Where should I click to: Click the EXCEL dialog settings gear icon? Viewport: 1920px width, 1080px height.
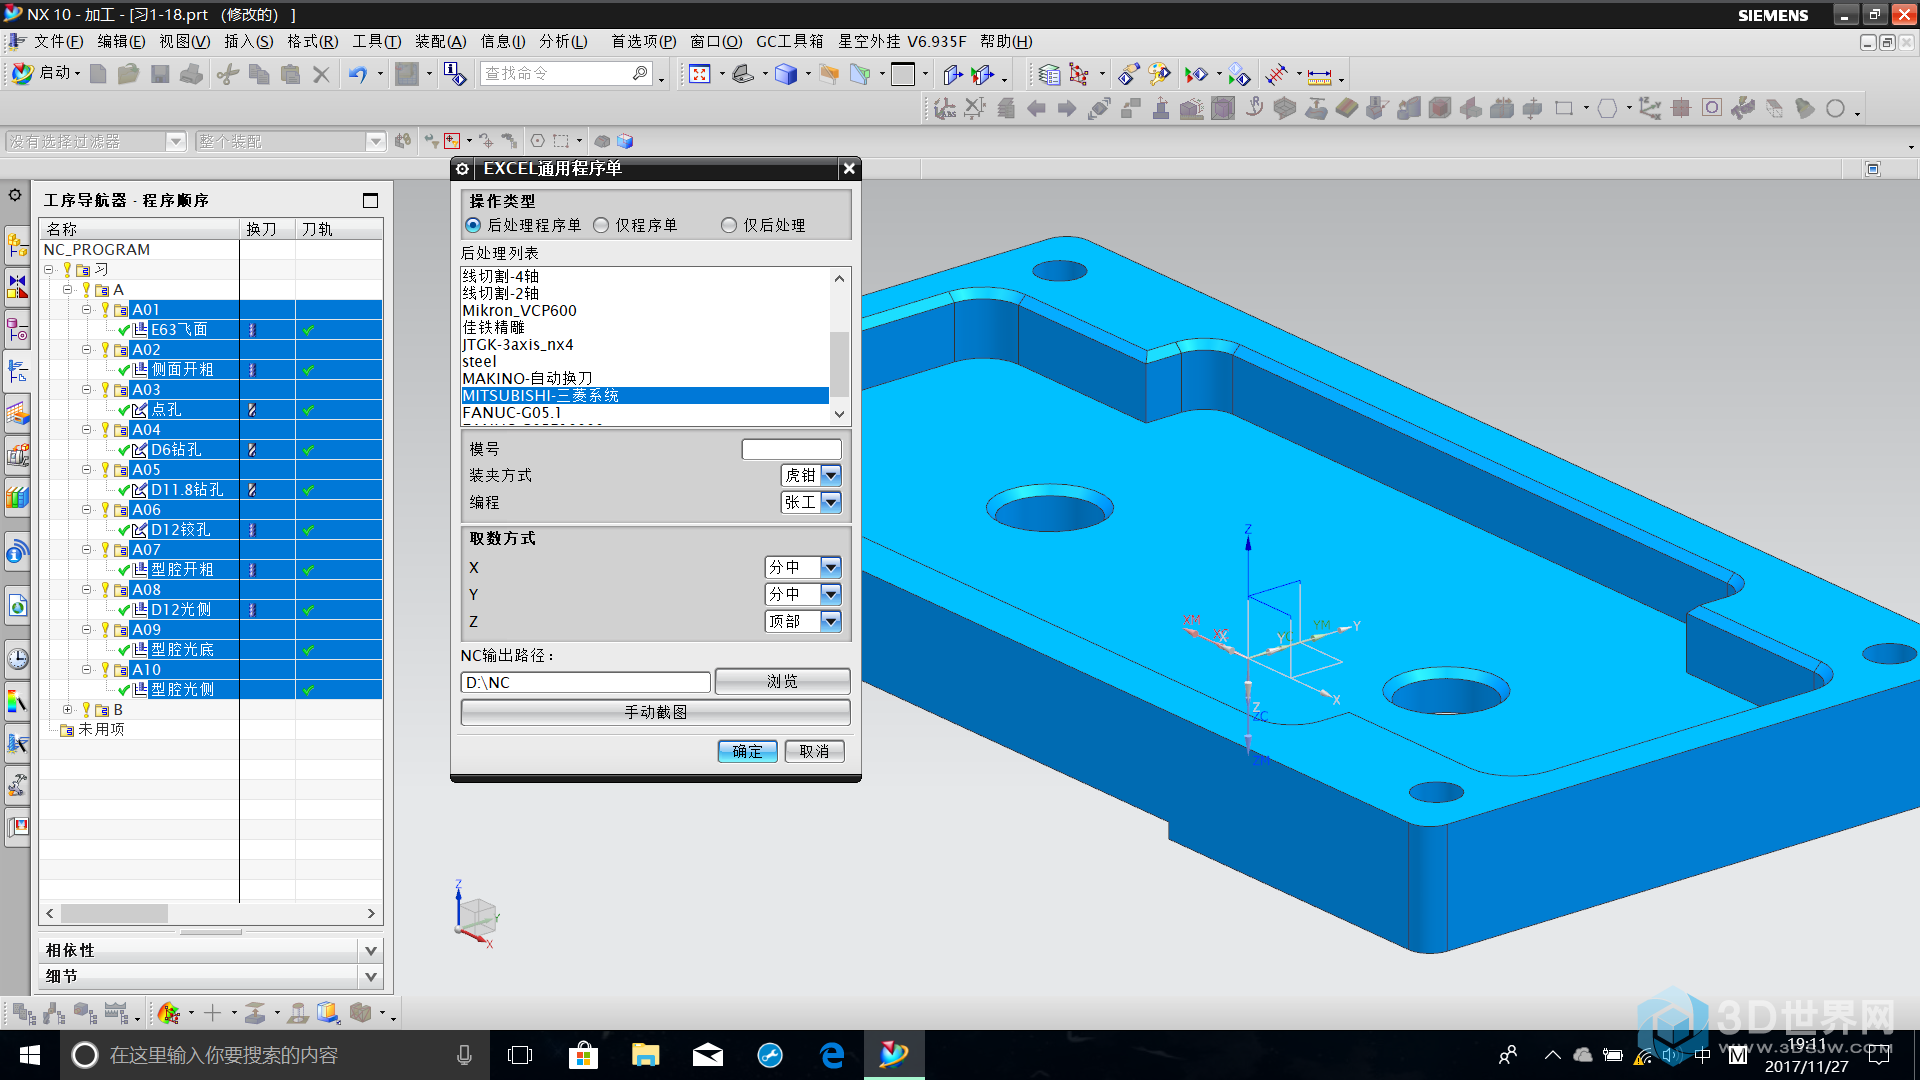[463, 169]
